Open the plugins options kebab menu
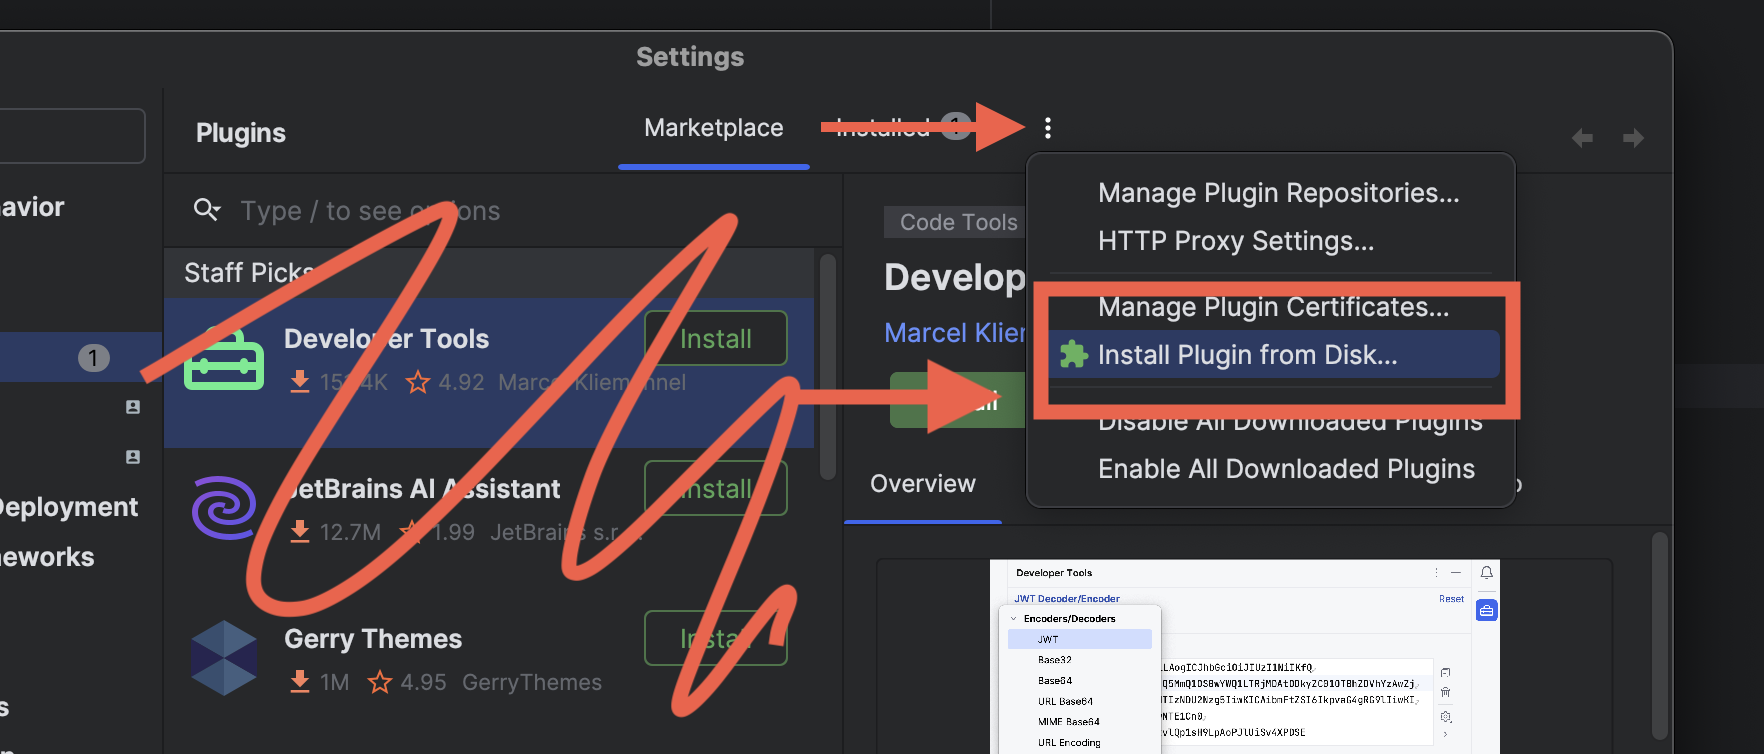Image resolution: width=1764 pixels, height=754 pixels. [x=1047, y=128]
